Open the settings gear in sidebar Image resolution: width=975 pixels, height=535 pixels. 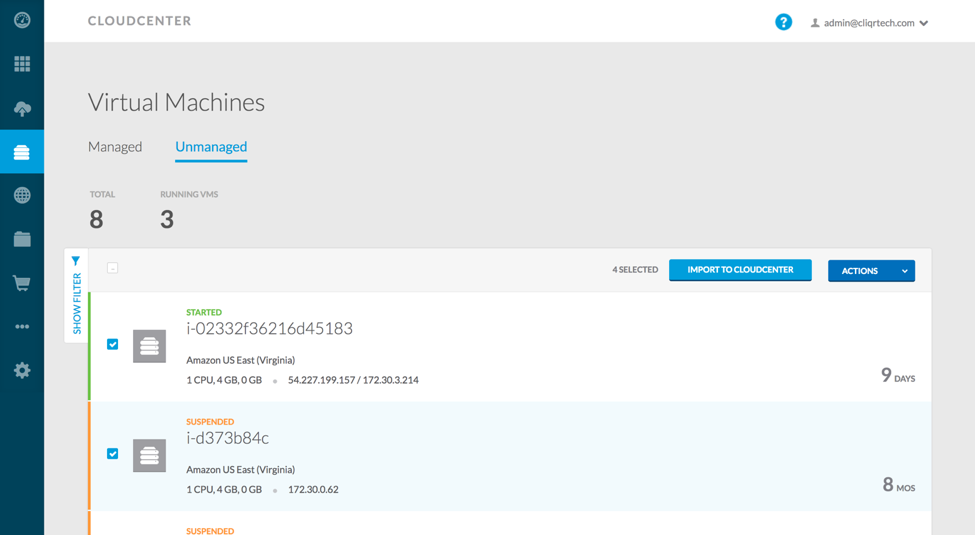[22, 370]
